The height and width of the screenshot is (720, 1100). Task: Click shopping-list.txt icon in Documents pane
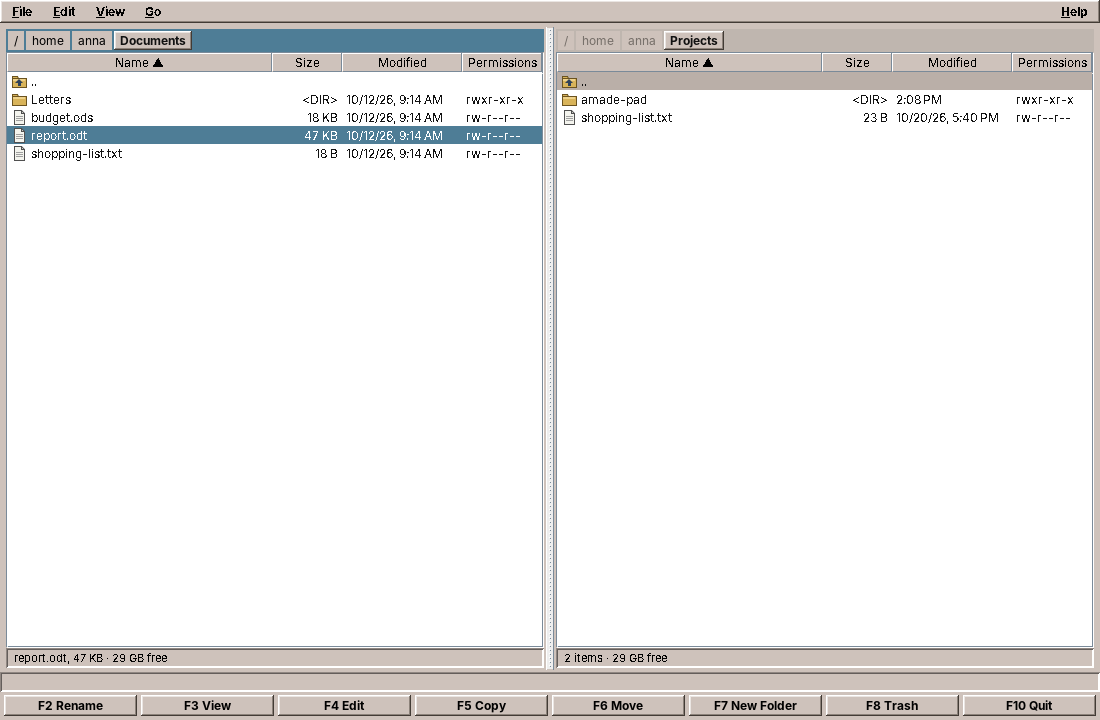pyautogui.click(x=20, y=154)
